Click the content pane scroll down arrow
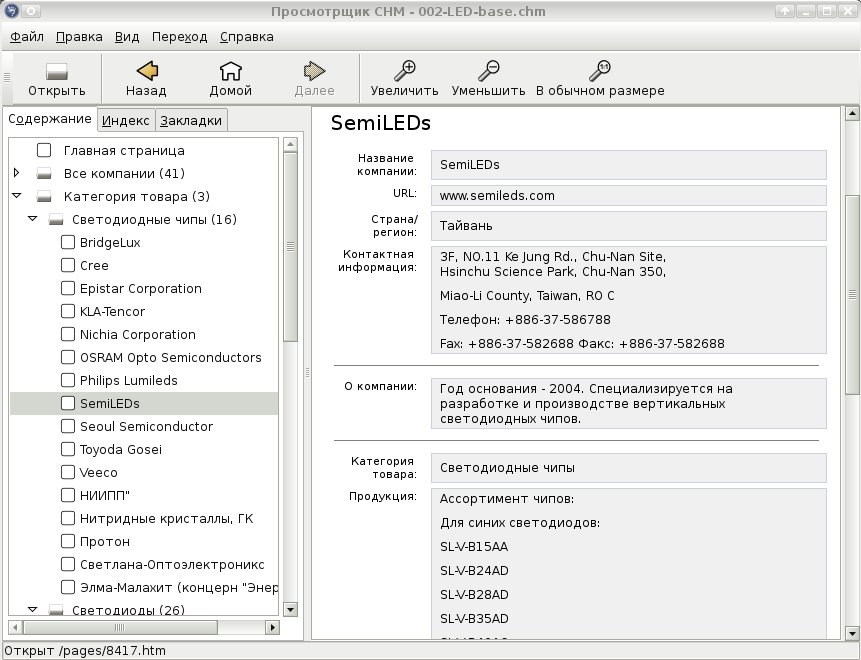Image resolution: width=861 pixels, height=660 pixels. coord(852,633)
